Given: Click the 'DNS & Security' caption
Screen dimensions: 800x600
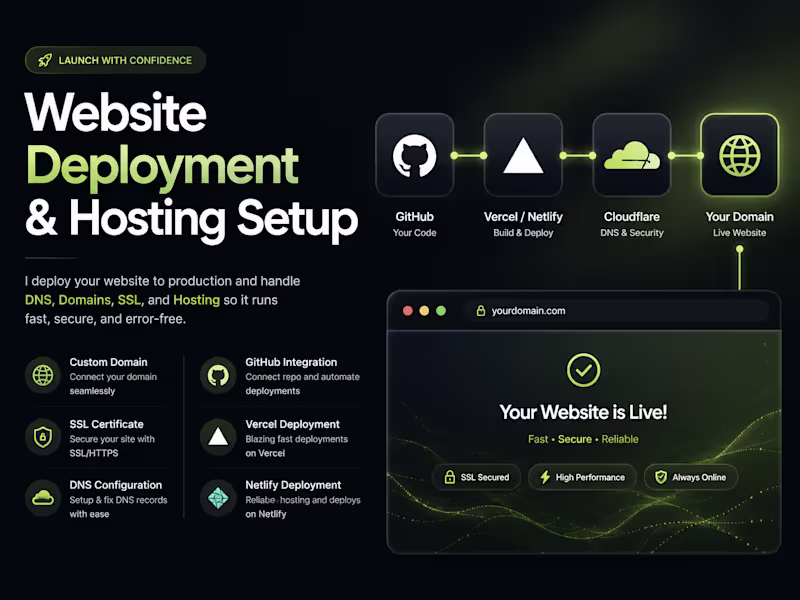Looking at the screenshot, I should 632,233.
